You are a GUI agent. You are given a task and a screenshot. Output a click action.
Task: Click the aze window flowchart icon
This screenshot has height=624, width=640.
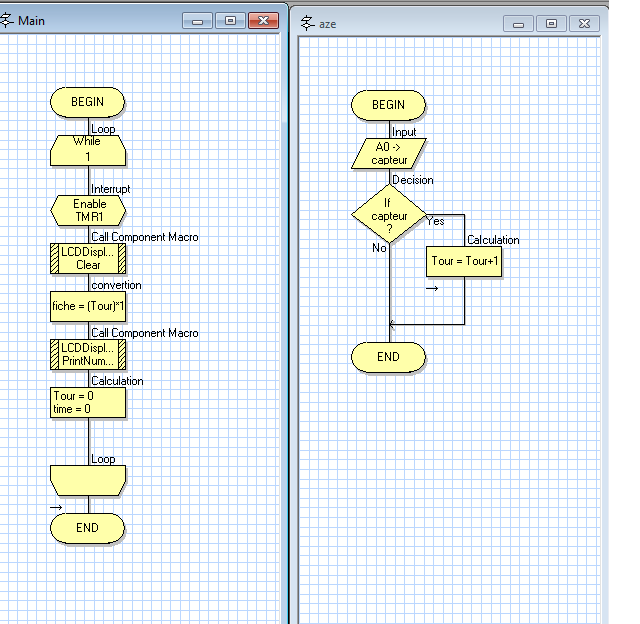click(307, 23)
